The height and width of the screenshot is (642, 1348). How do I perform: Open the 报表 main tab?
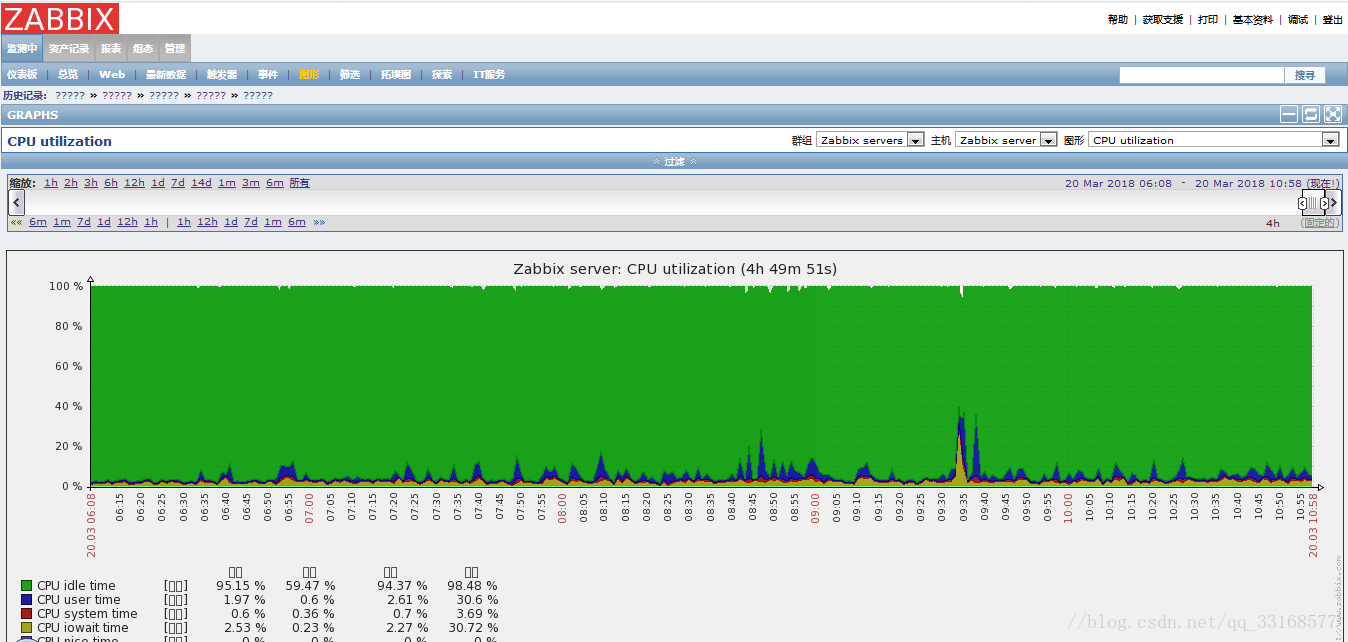[x=111, y=48]
